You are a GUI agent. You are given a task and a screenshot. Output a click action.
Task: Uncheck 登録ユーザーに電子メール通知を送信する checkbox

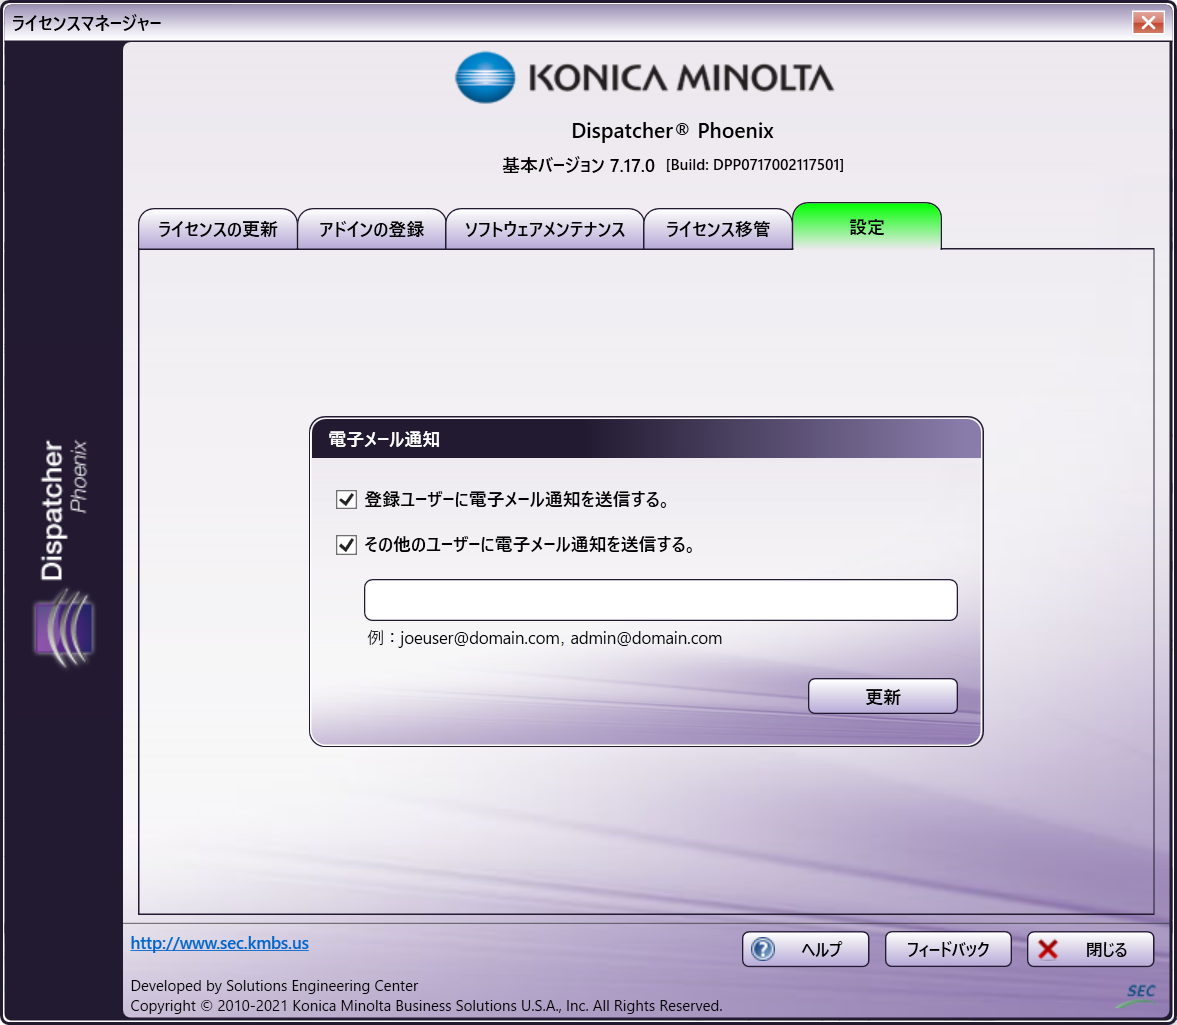[x=346, y=499]
